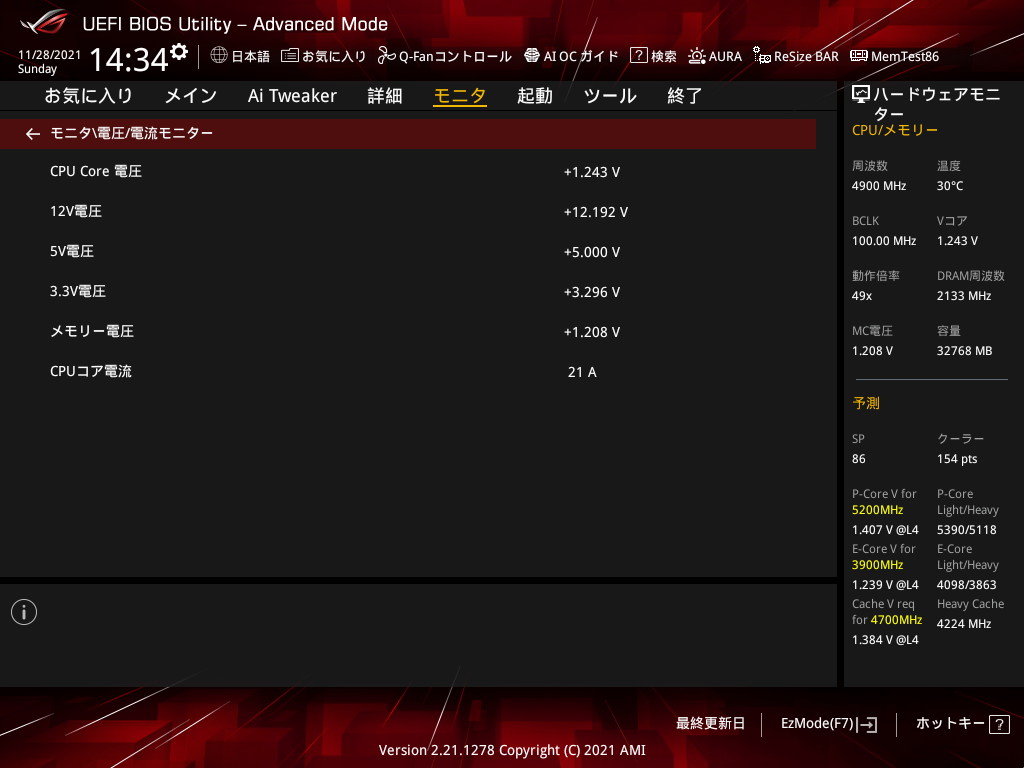This screenshot has height=768, width=1024.
Task: Open the search question mark icon
Action: [638, 56]
